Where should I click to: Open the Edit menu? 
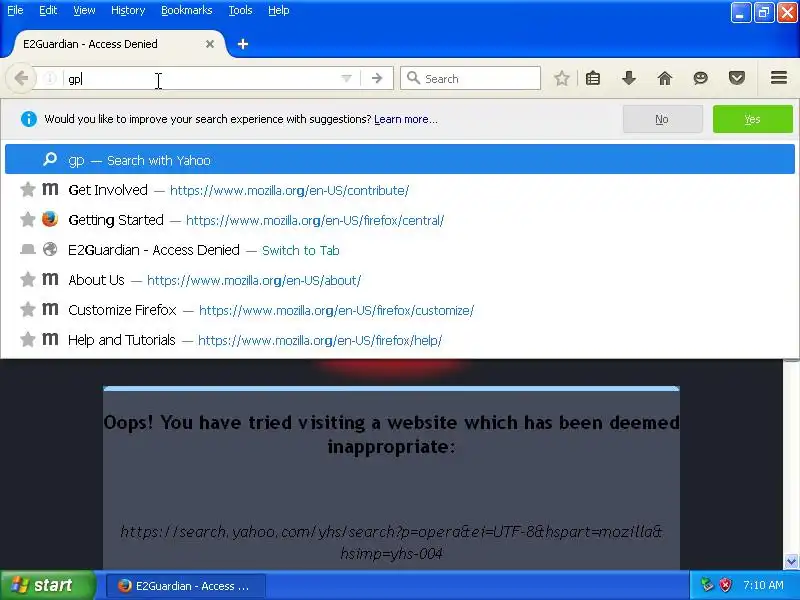(48, 10)
